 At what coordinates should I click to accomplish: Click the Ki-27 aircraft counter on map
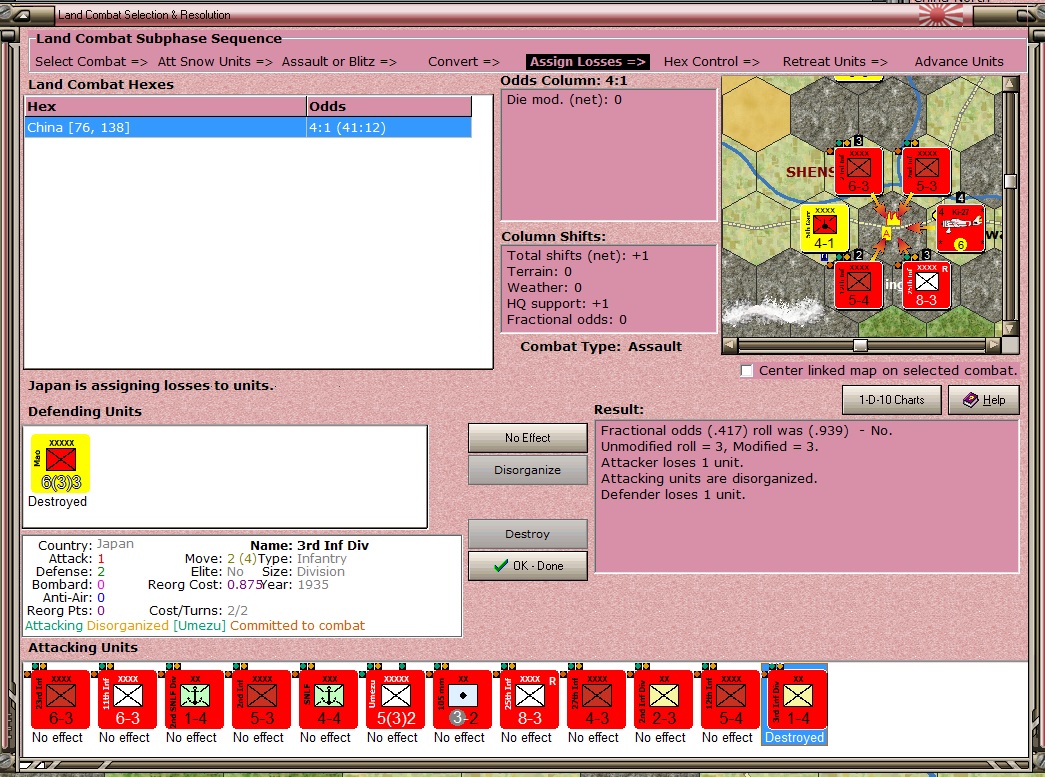pos(960,229)
